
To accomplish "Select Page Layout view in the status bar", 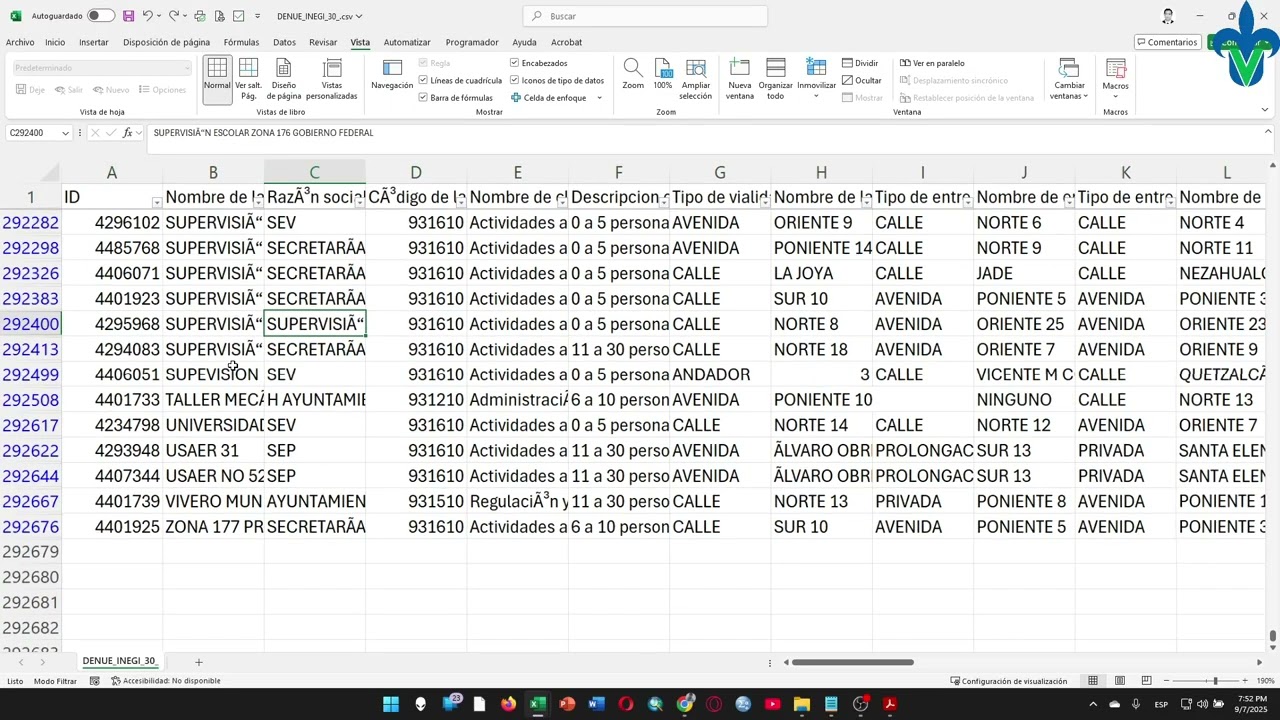I will coord(1120,681).
